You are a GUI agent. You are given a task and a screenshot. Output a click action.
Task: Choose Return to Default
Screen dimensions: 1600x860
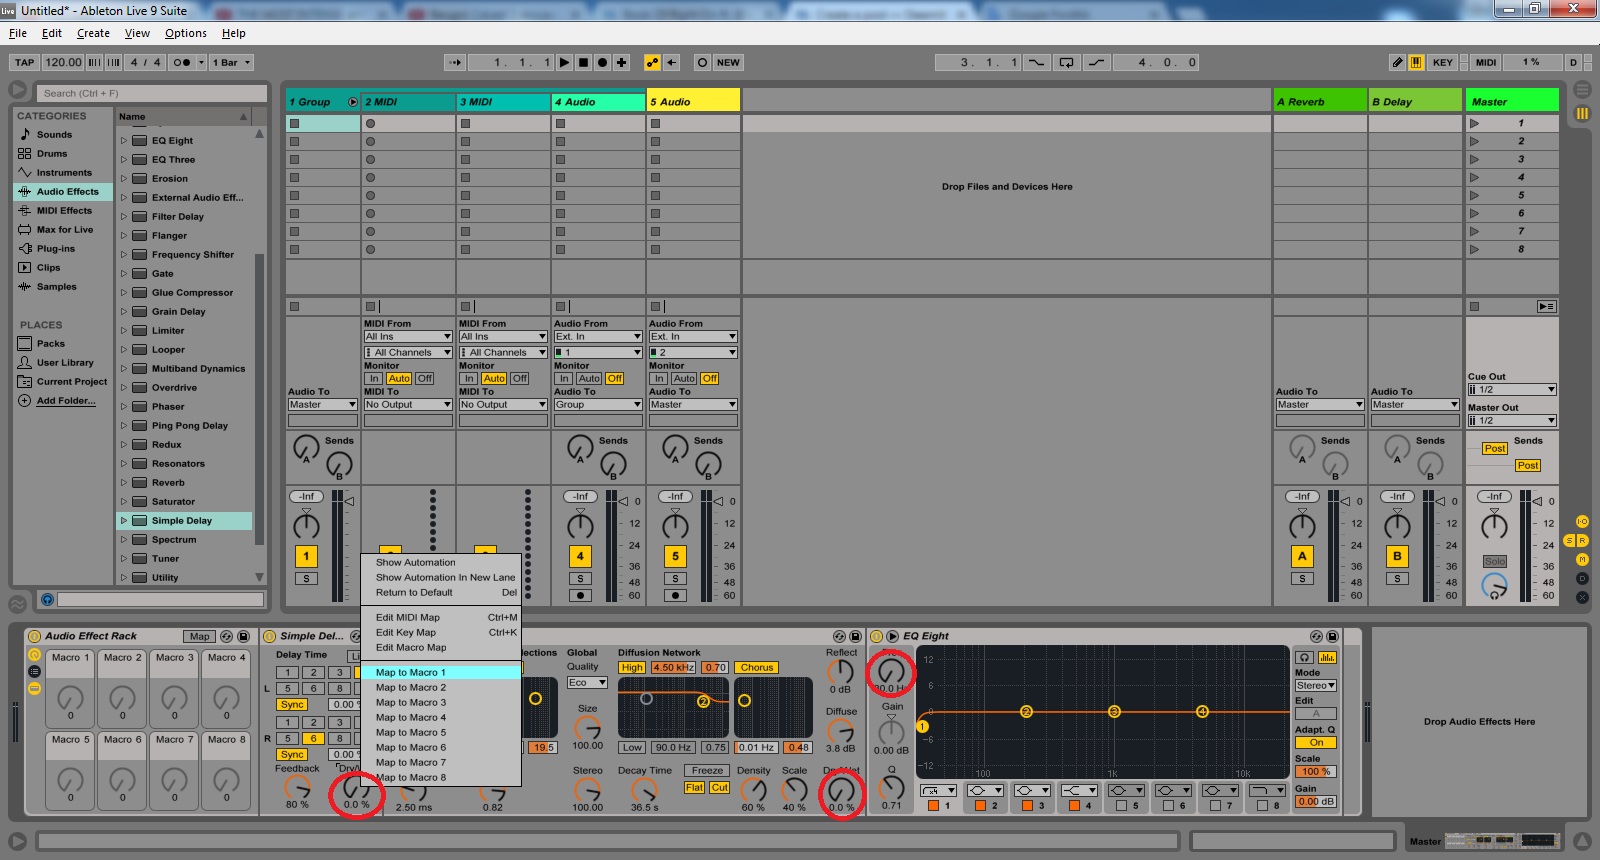(441, 593)
